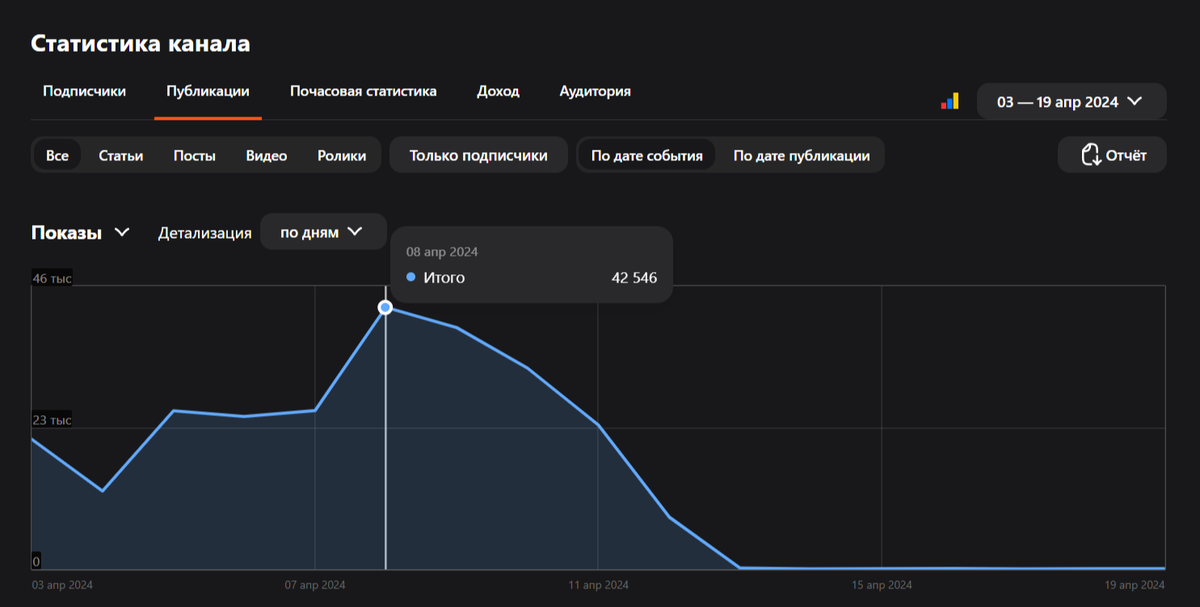Select the Все content filter
This screenshot has width=1200, height=607.
(57, 155)
